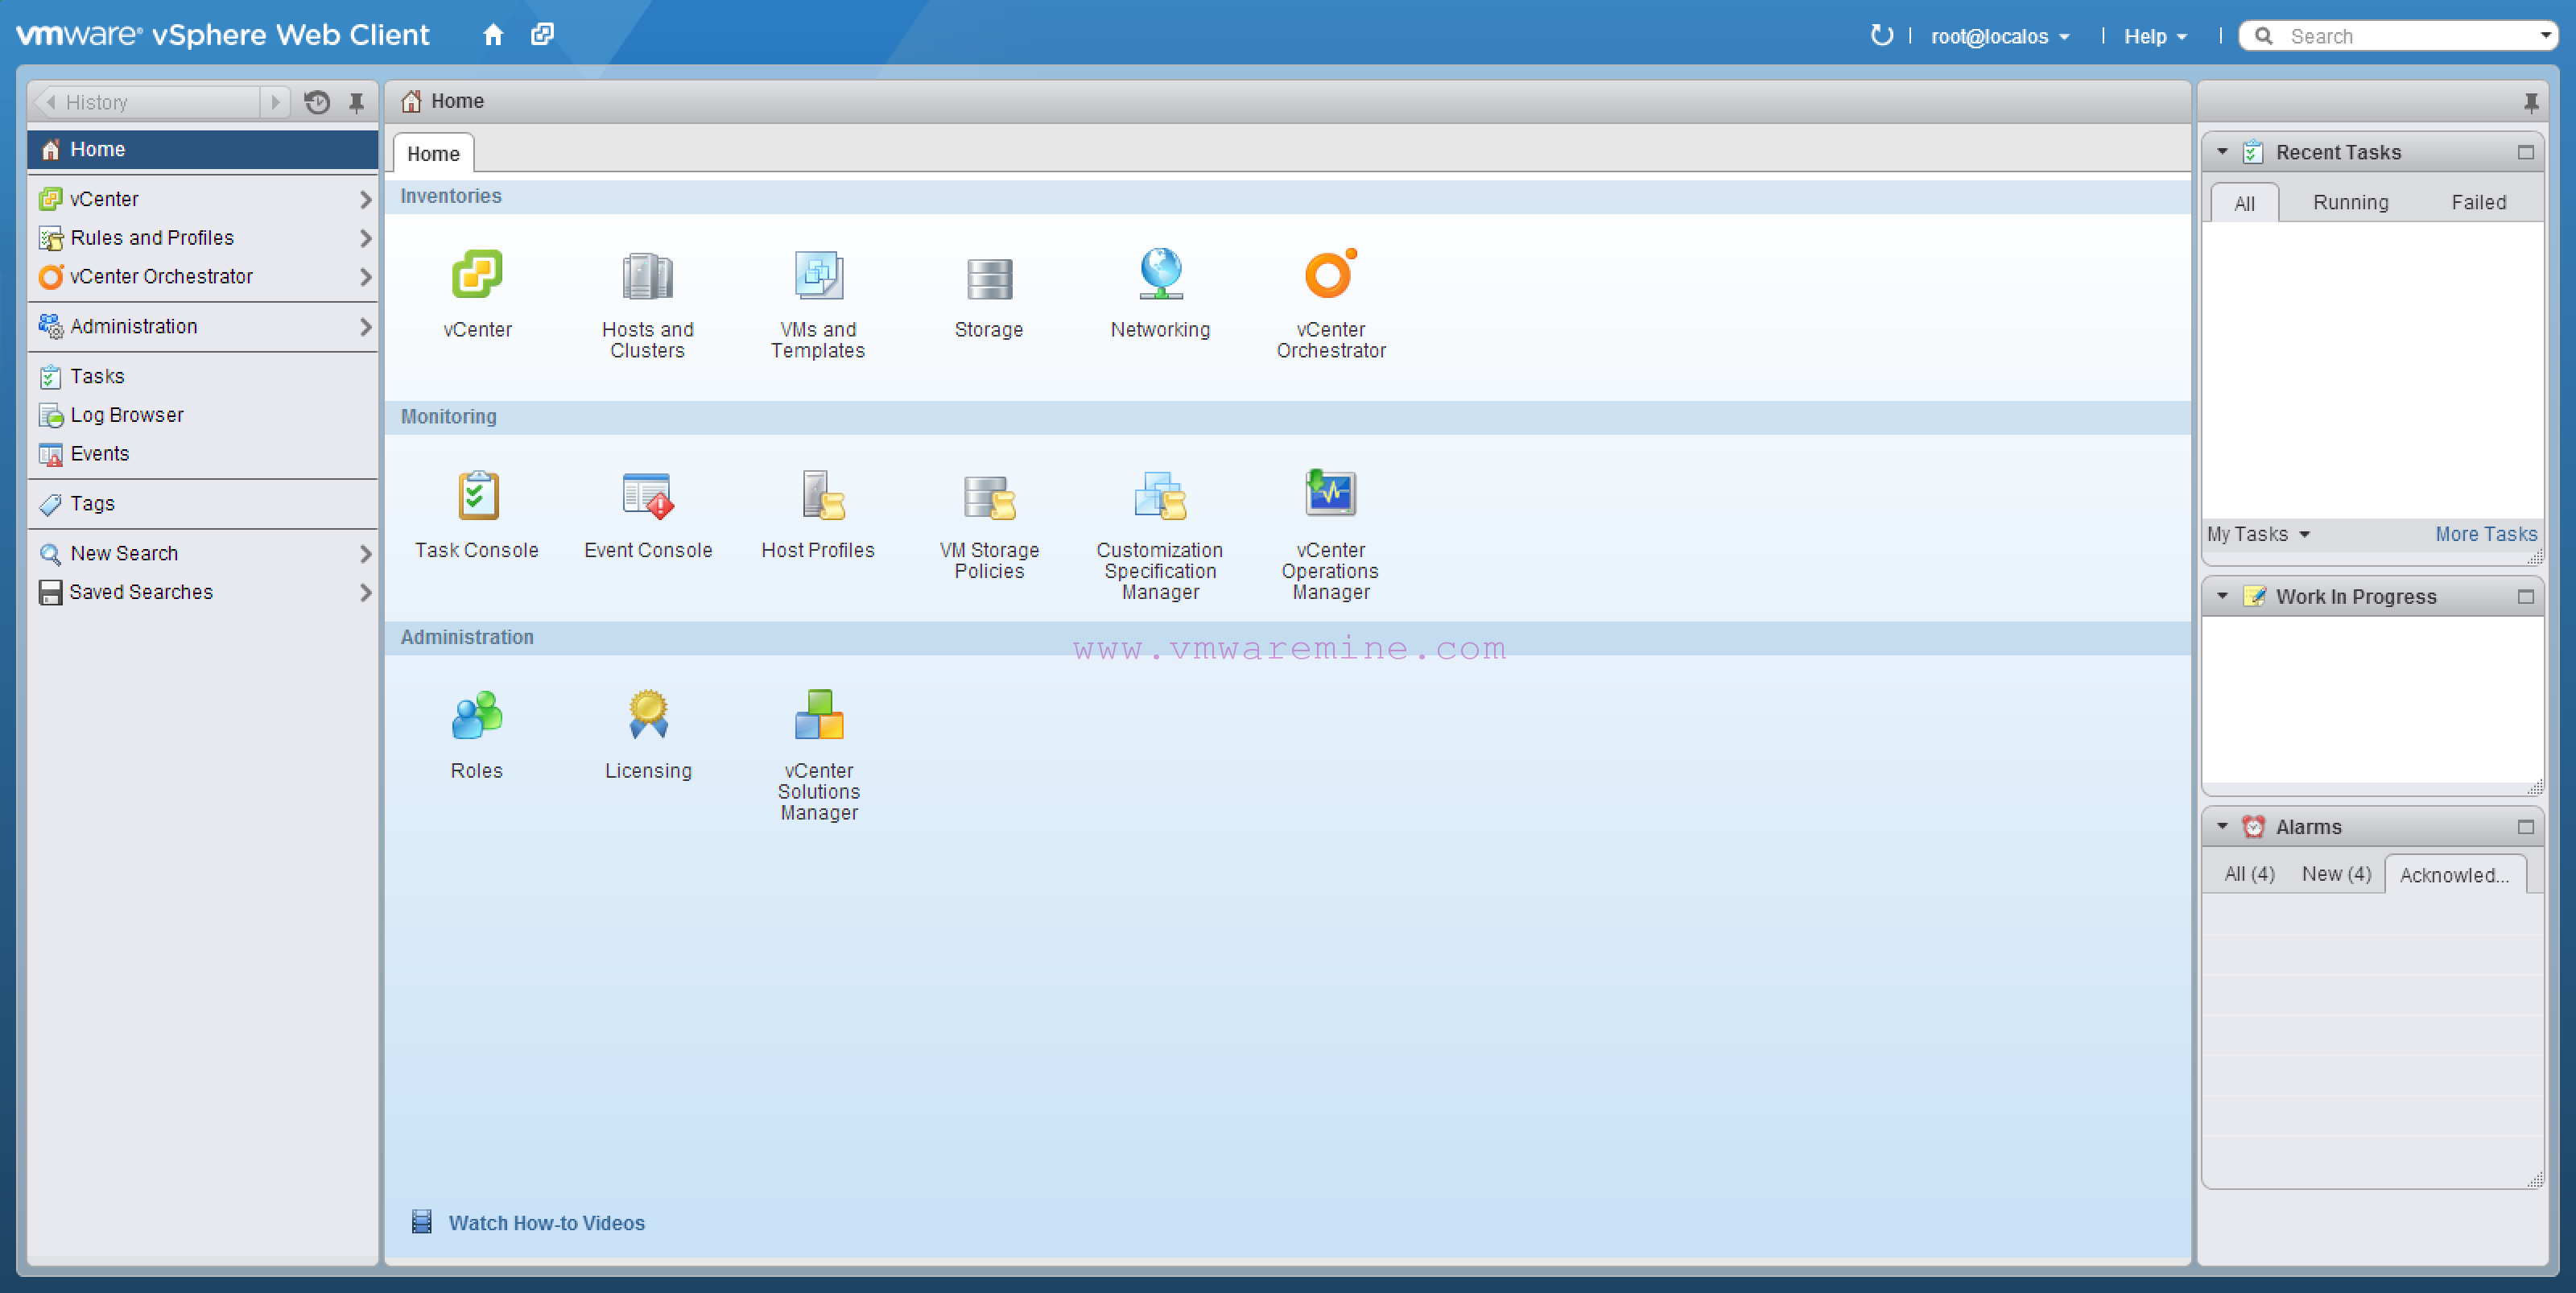2576x1293 pixels.
Task: Open the My Tasks filter dropdown
Action: pos(2258,534)
